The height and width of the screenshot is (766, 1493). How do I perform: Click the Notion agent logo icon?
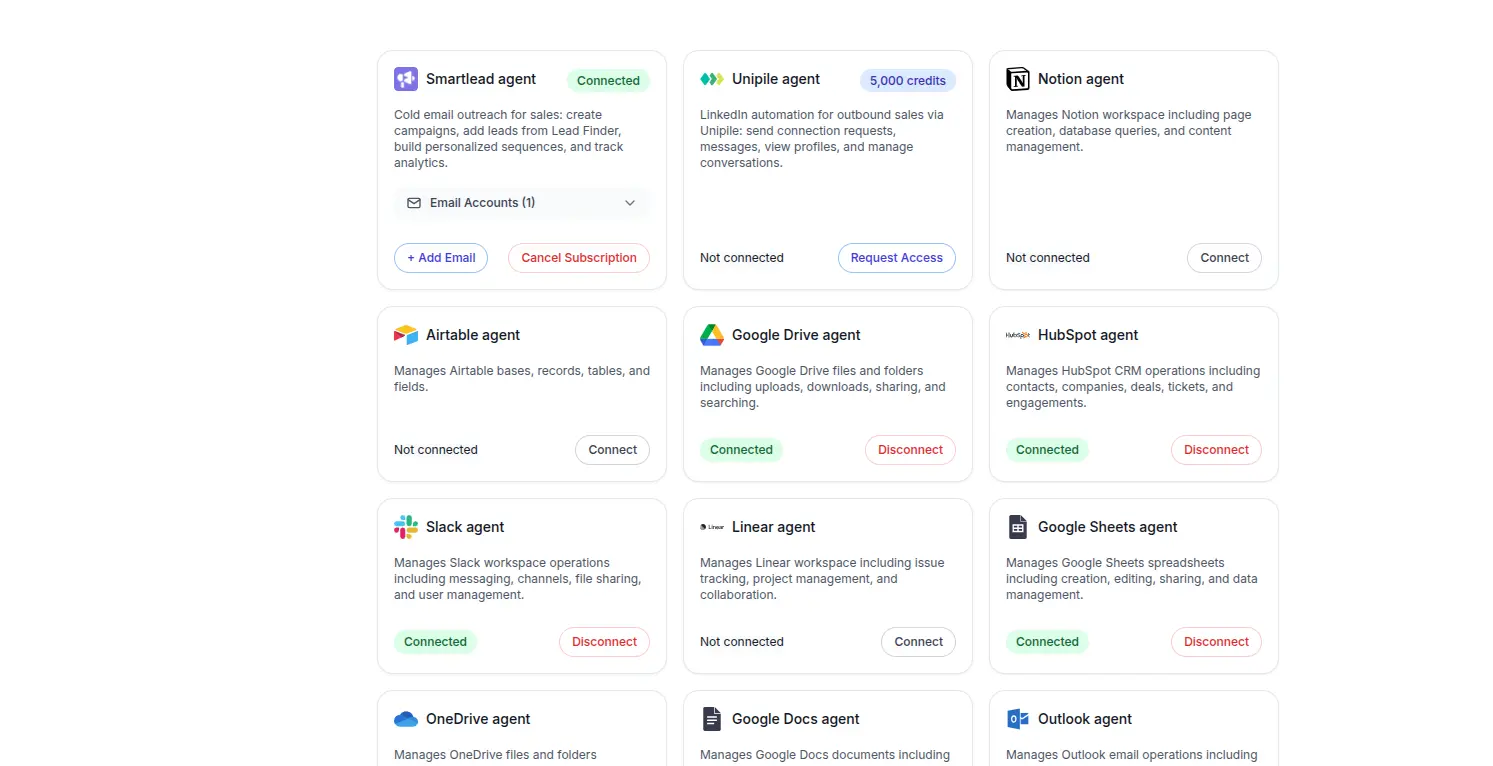pos(1017,79)
